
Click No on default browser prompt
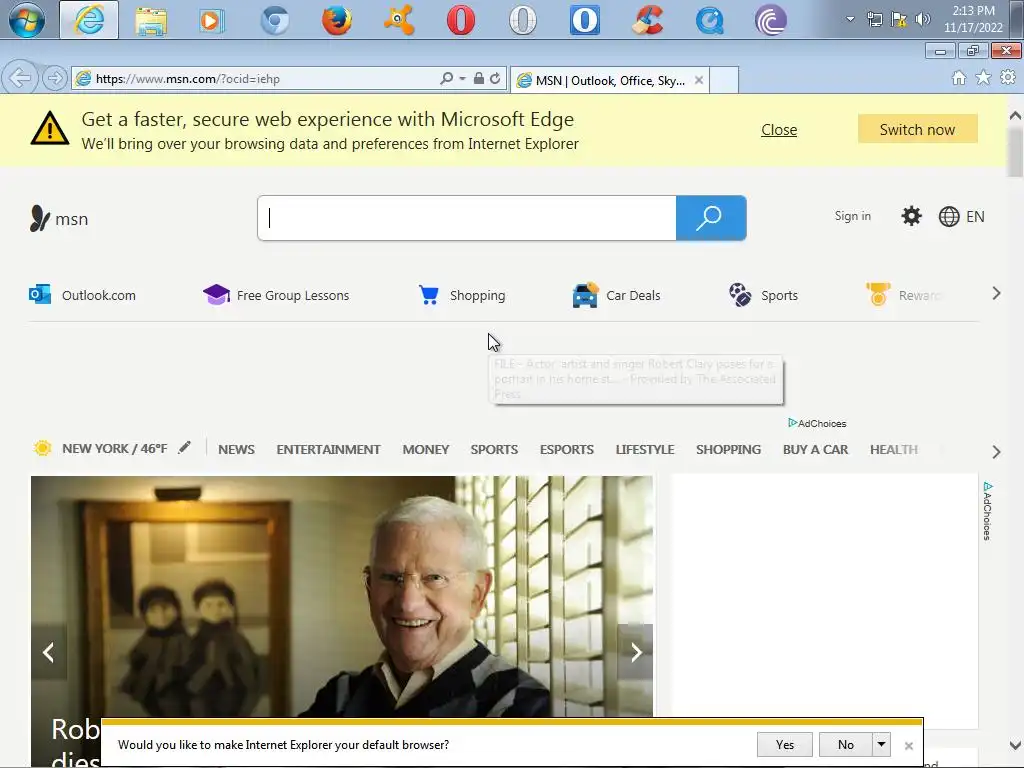tap(846, 744)
